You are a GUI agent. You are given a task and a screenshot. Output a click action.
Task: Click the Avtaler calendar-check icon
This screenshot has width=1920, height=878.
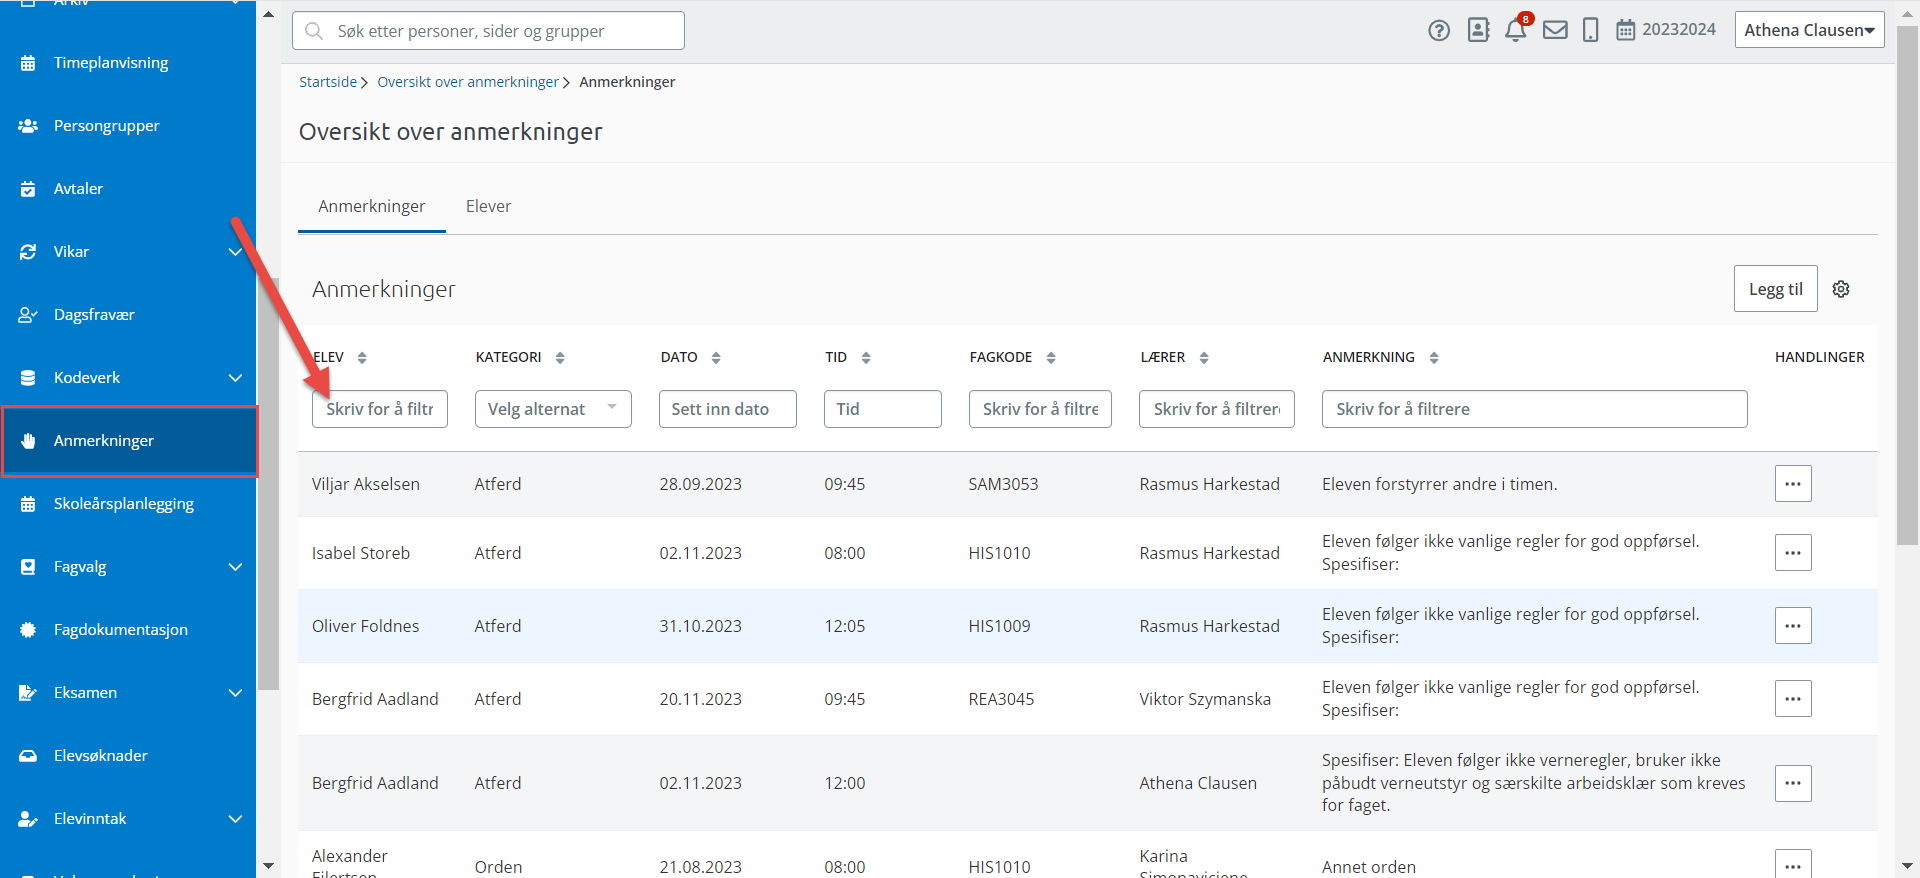(x=28, y=189)
